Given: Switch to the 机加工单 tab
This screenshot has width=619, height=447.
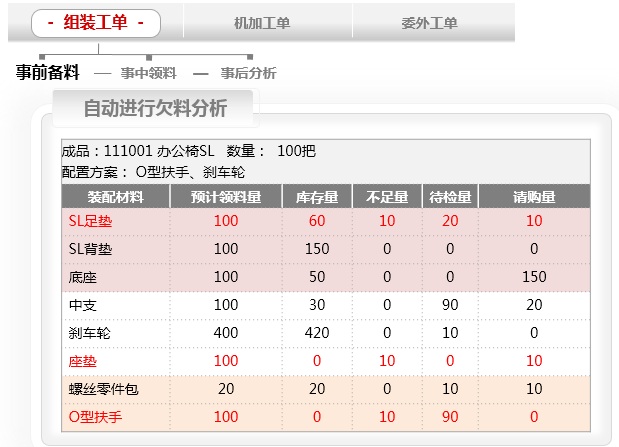Looking at the screenshot, I should tap(261, 23).
